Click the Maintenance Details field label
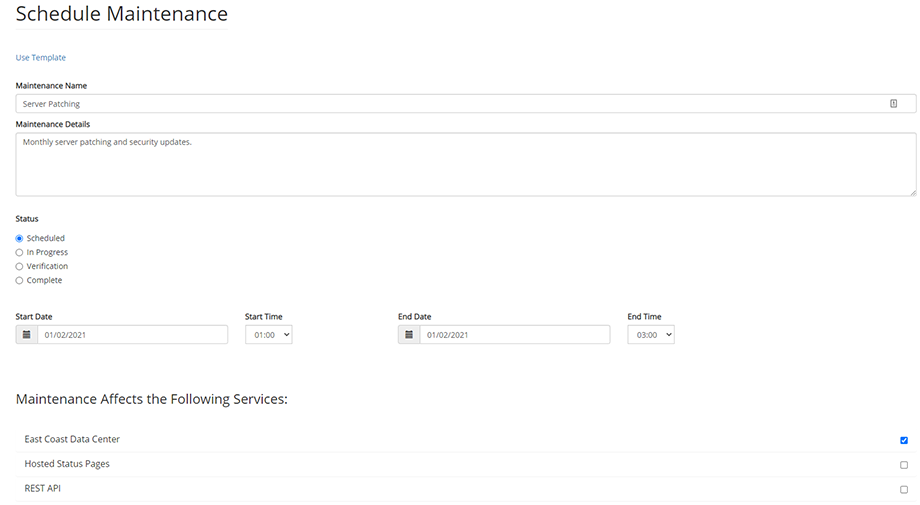The height and width of the screenshot is (505, 920). [53, 124]
